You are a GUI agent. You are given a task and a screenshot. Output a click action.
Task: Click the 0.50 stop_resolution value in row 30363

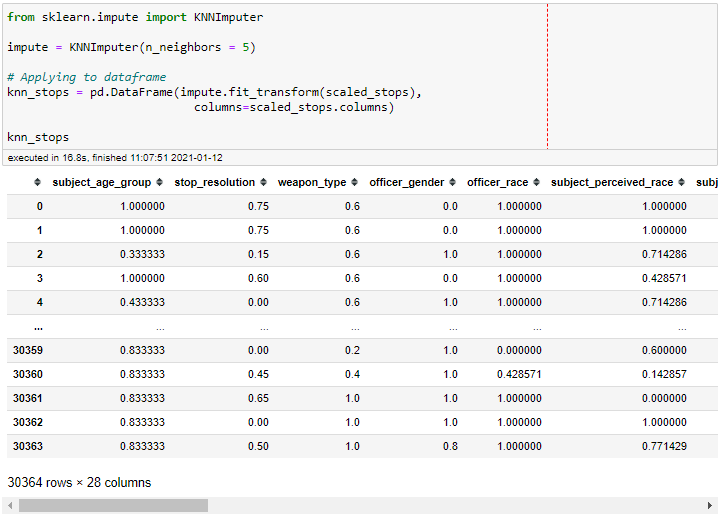pyautogui.click(x=258, y=446)
